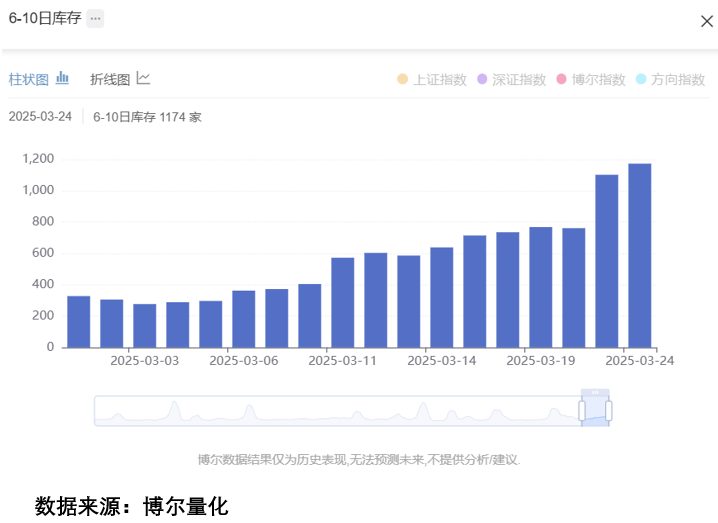718x523 pixels.
Task: Click the orange 上证指数 legend dot
Action: click(403, 79)
